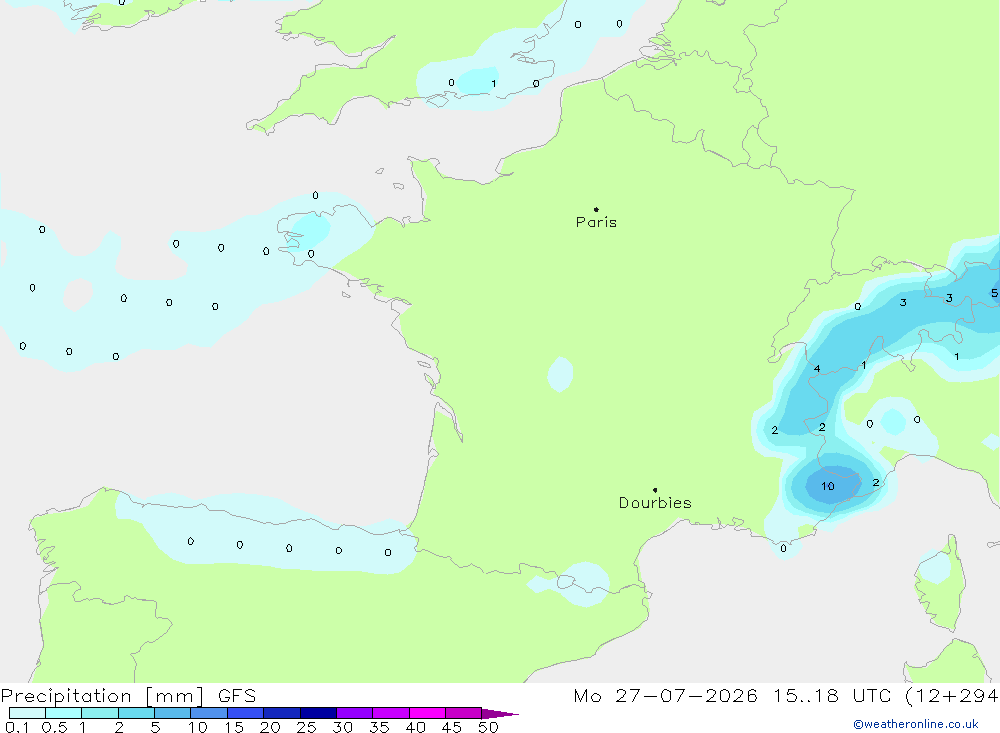Click the legend scale label '0.1'
This screenshot has width=1000, height=733.
click(x=17, y=727)
